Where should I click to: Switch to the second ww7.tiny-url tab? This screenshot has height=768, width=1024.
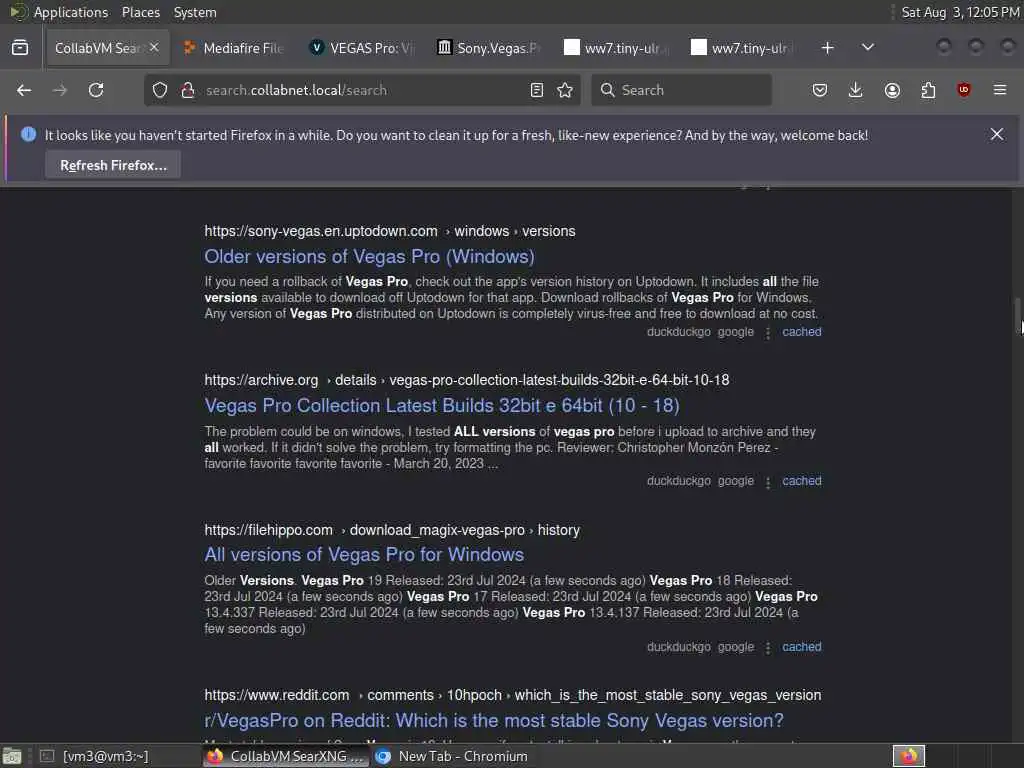(x=744, y=48)
